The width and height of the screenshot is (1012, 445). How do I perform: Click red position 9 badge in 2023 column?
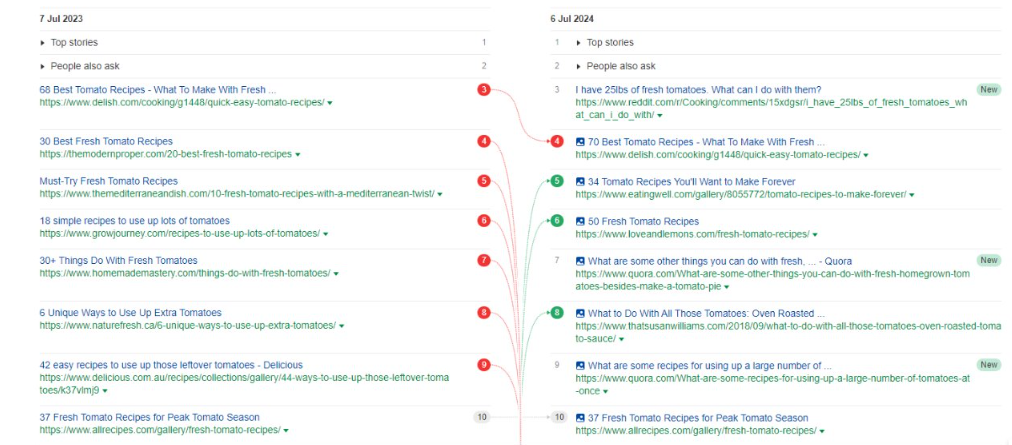coord(484,365)
